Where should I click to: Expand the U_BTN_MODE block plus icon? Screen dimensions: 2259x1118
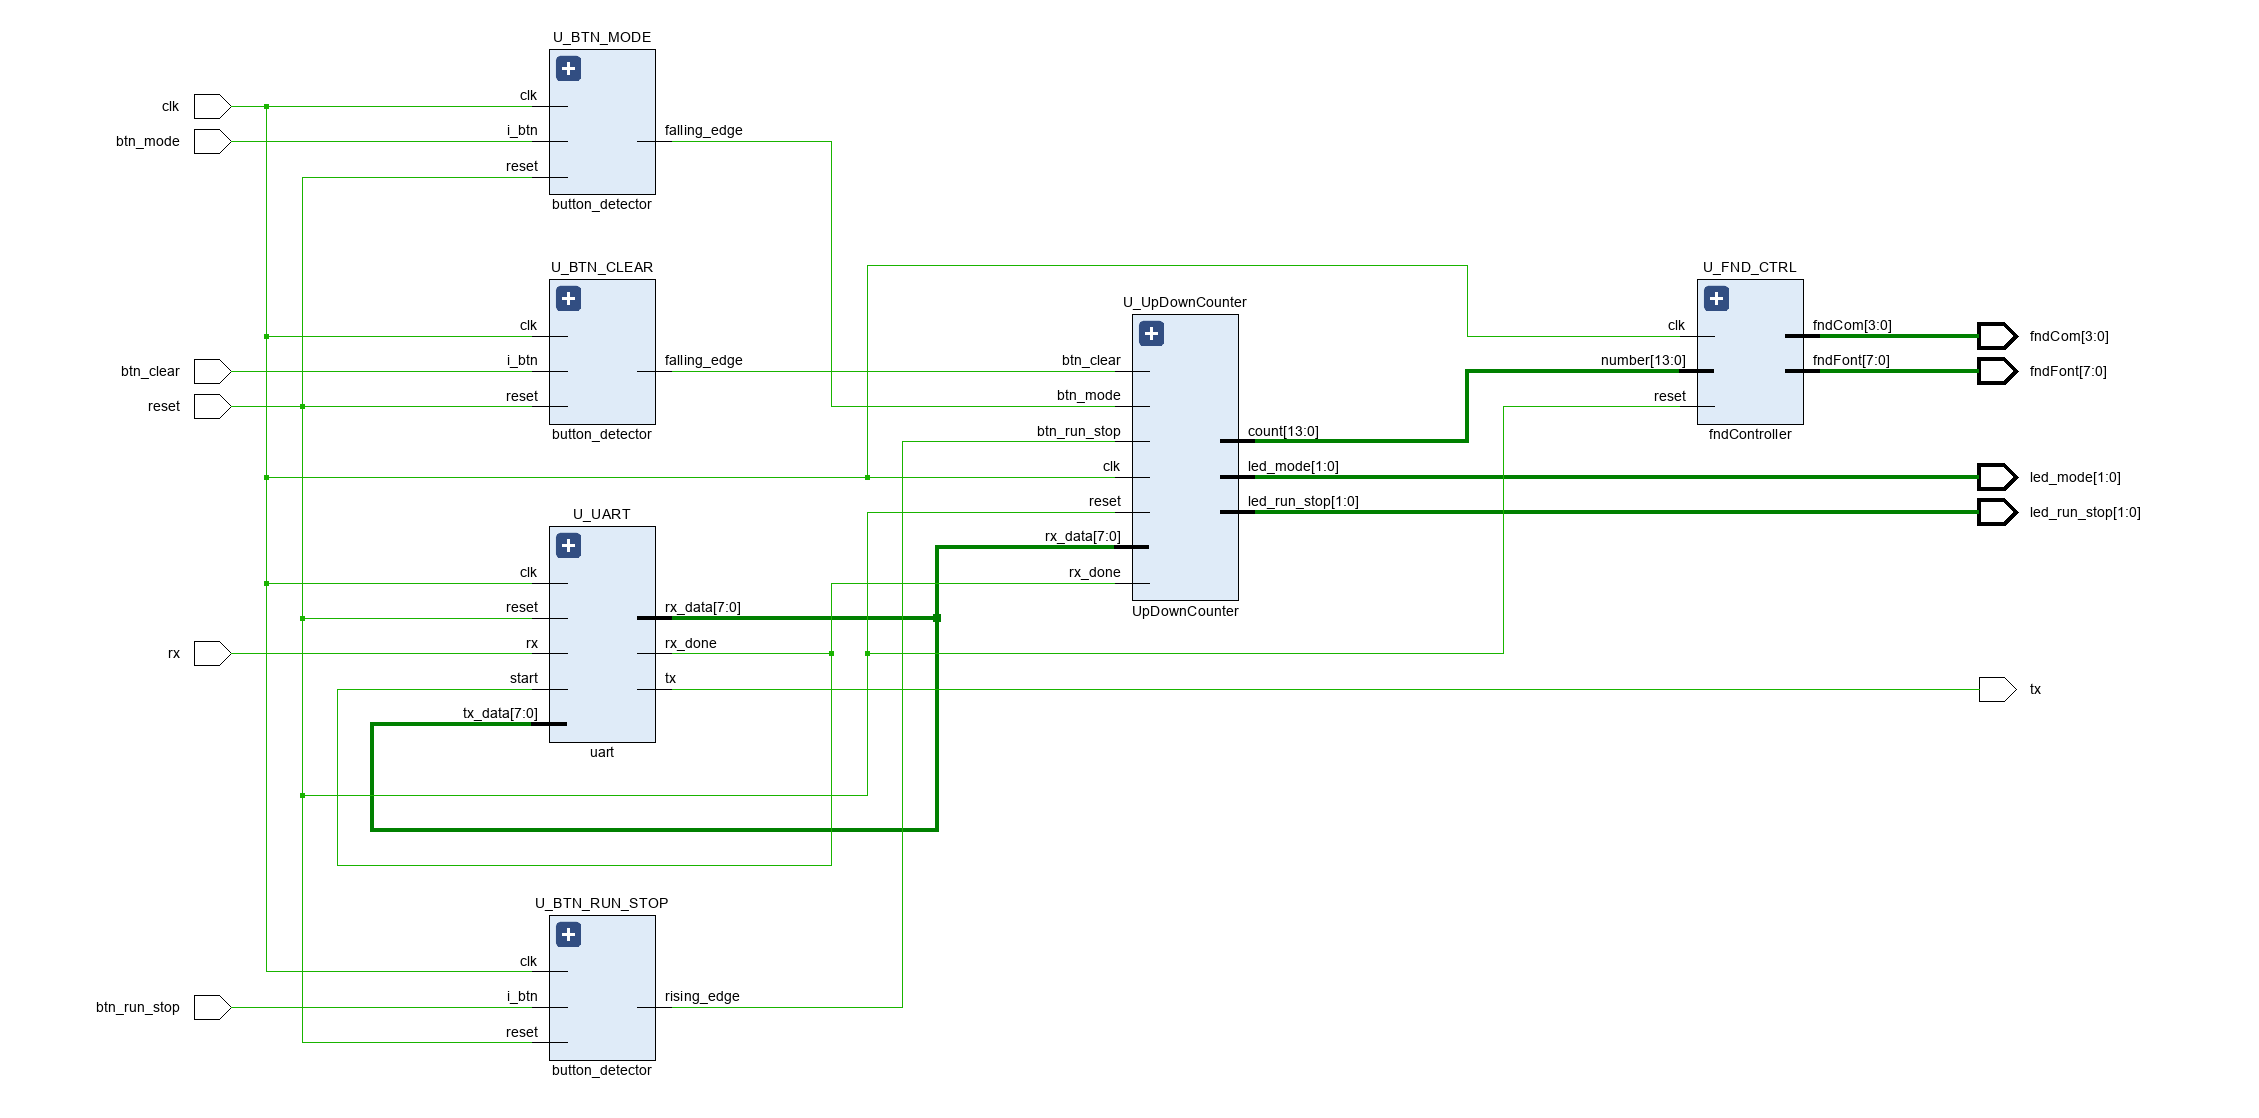[x=568, y=69]
